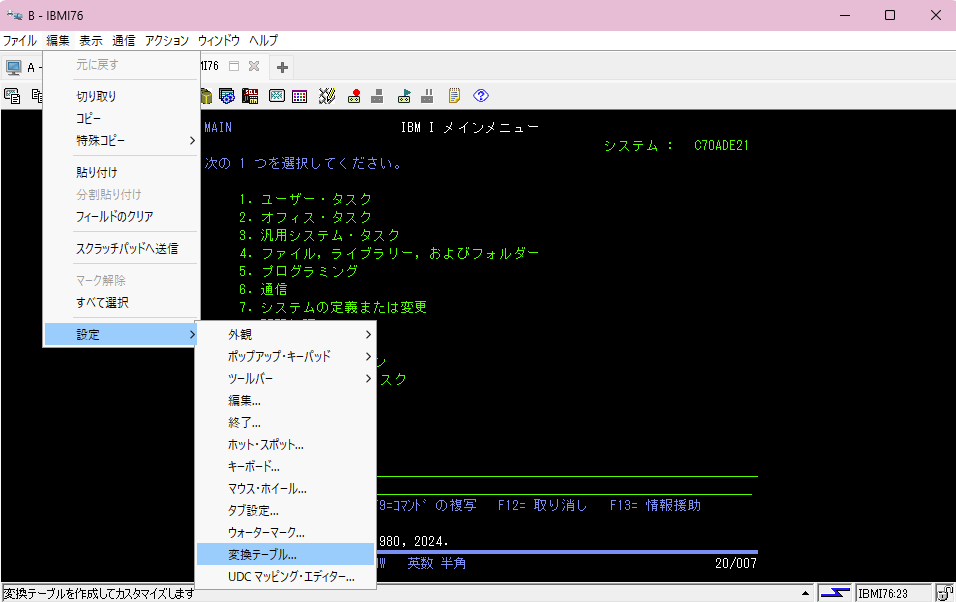Click the open 編集 menu title
956x602 pixels.
point(58,40)
